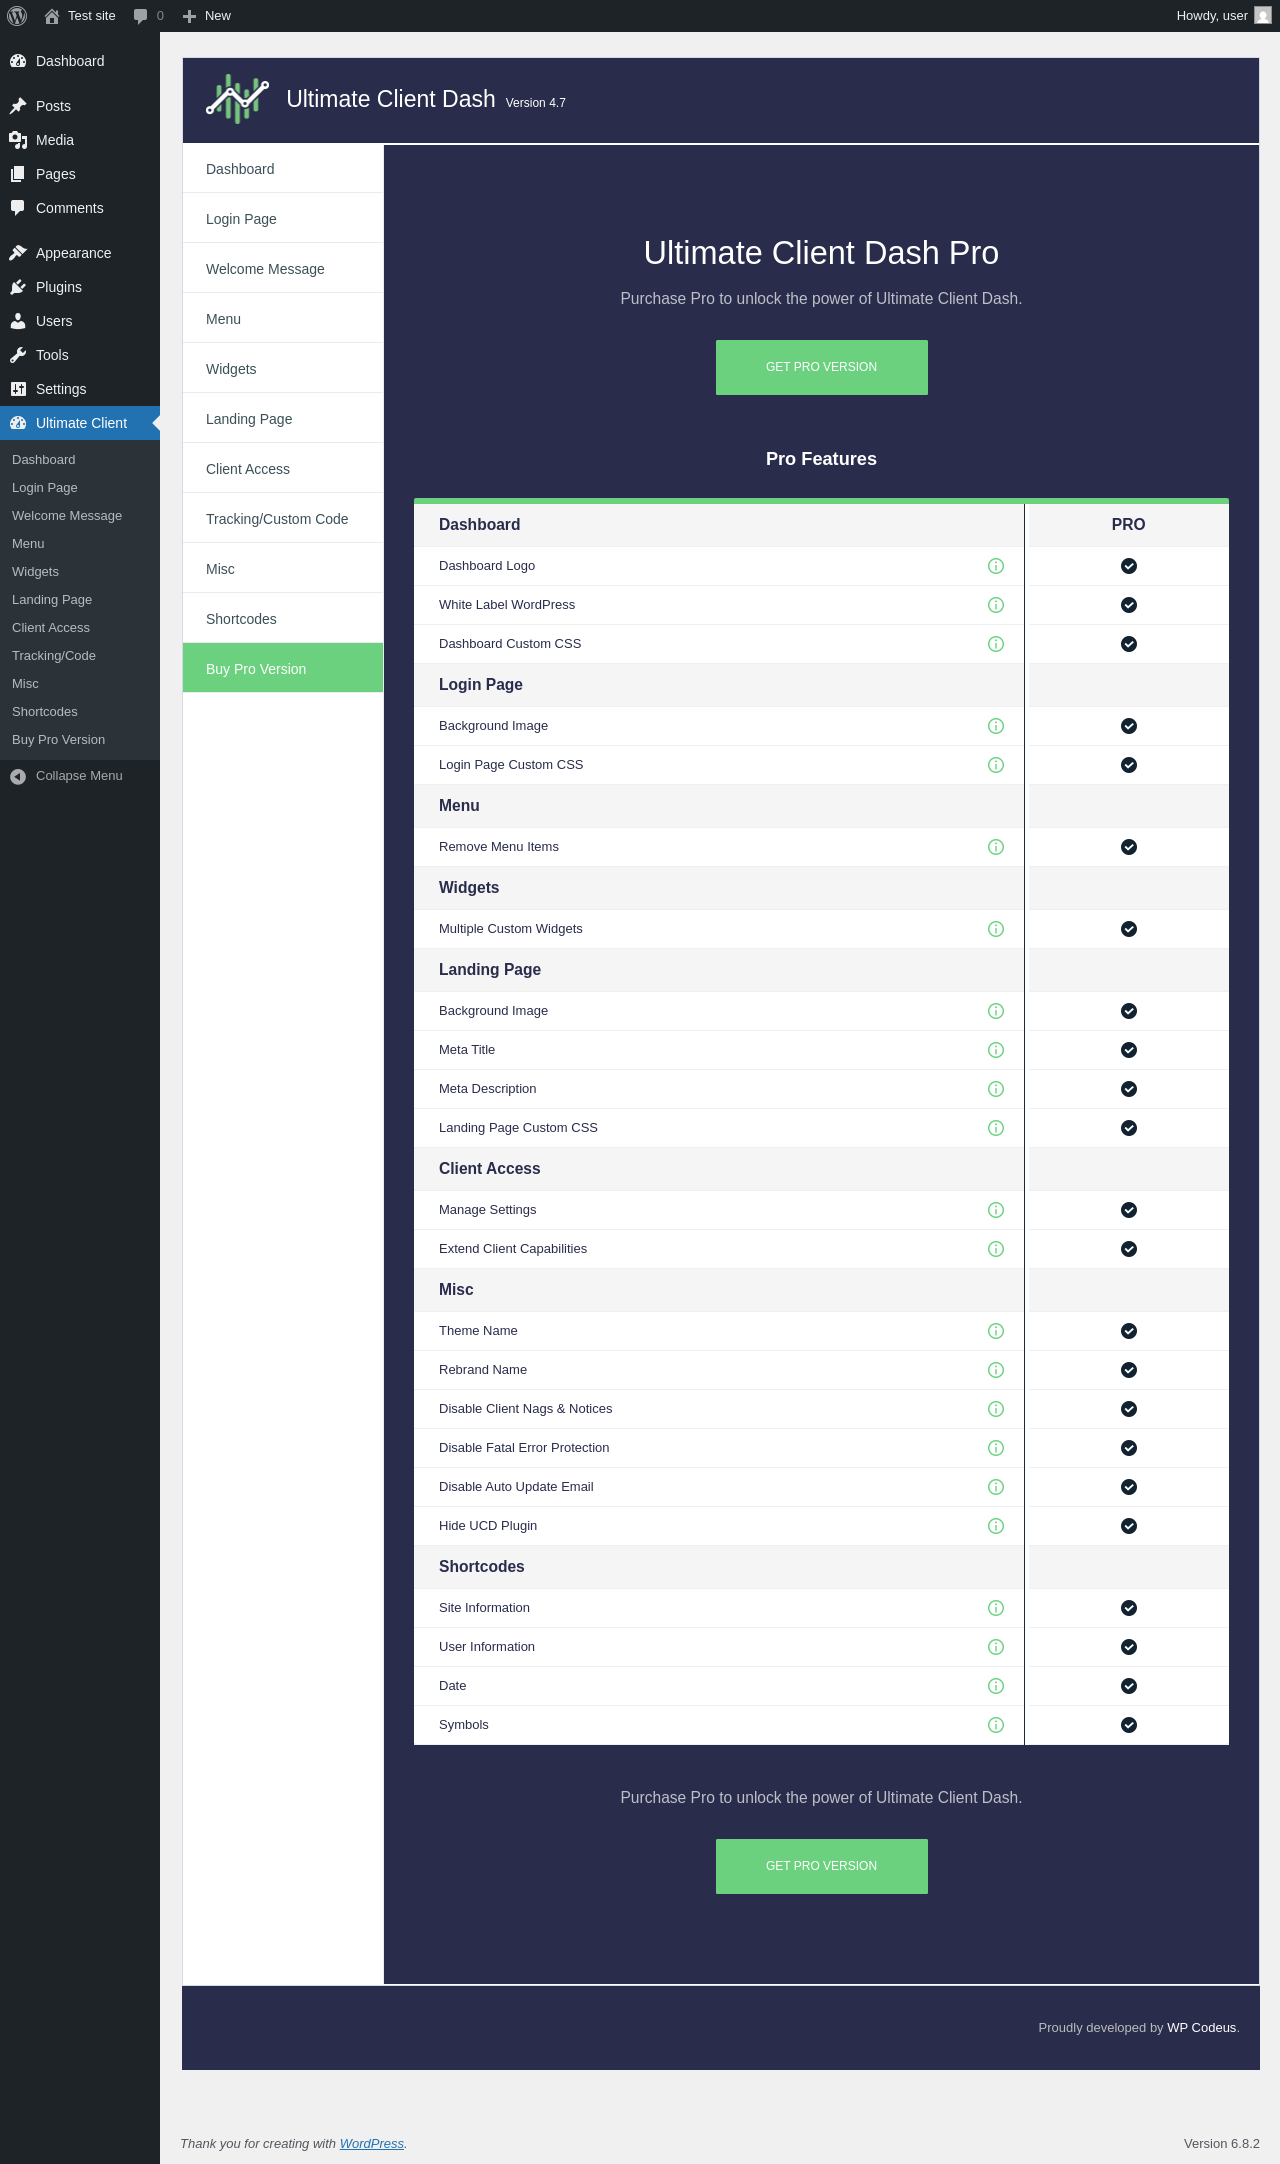Click the PRO column header
Screen dimensions: 1280x2164
click(x=1129, y=525)
